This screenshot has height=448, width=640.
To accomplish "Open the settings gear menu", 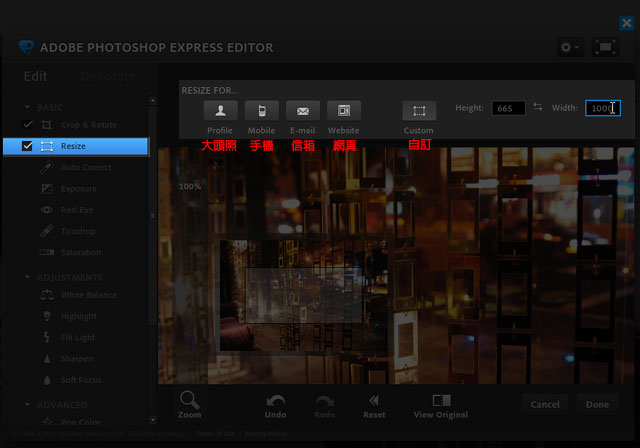I will pyautogui.click(x=570, y=47).
